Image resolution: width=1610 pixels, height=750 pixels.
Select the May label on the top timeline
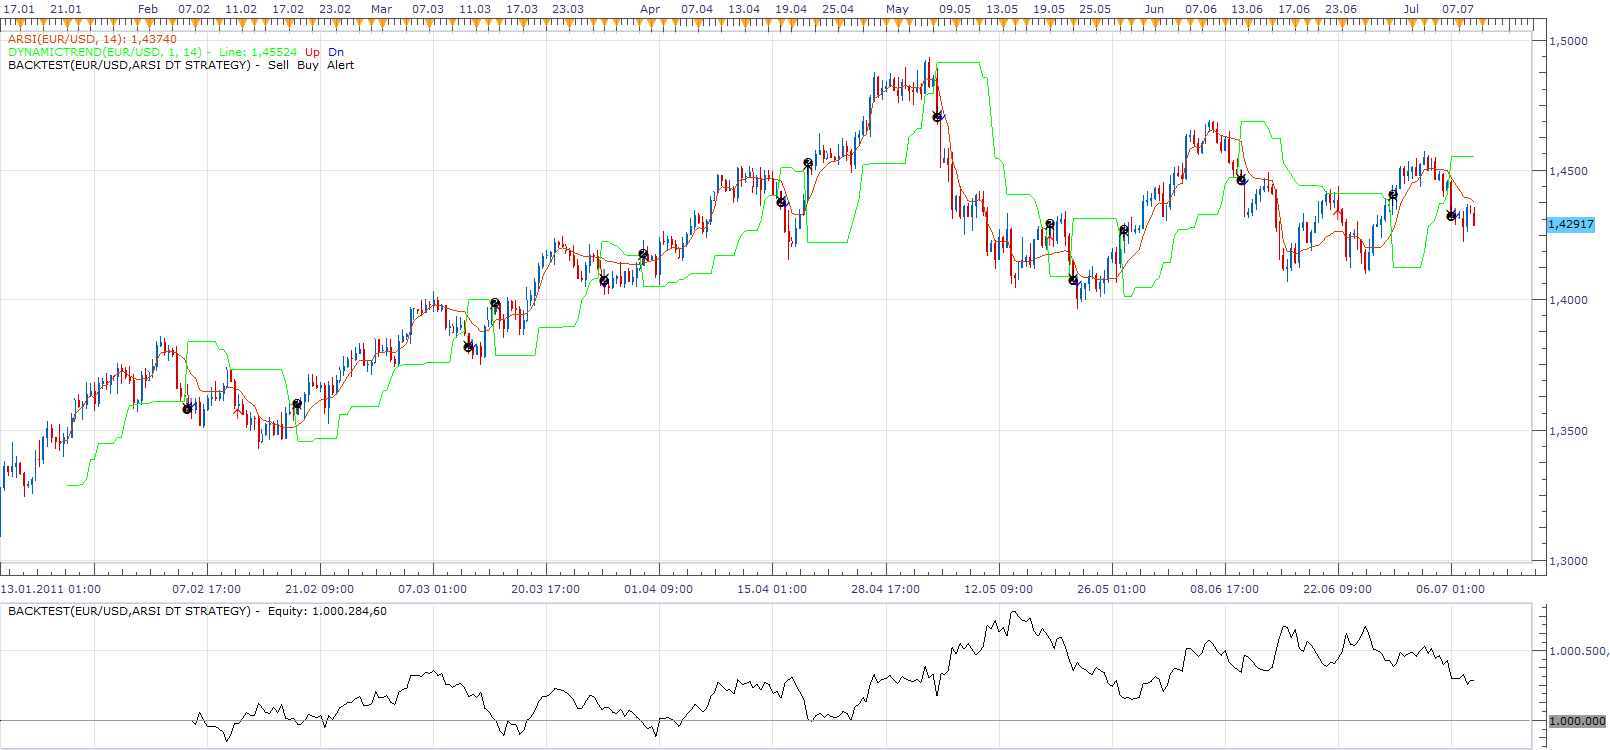(897, 9)
